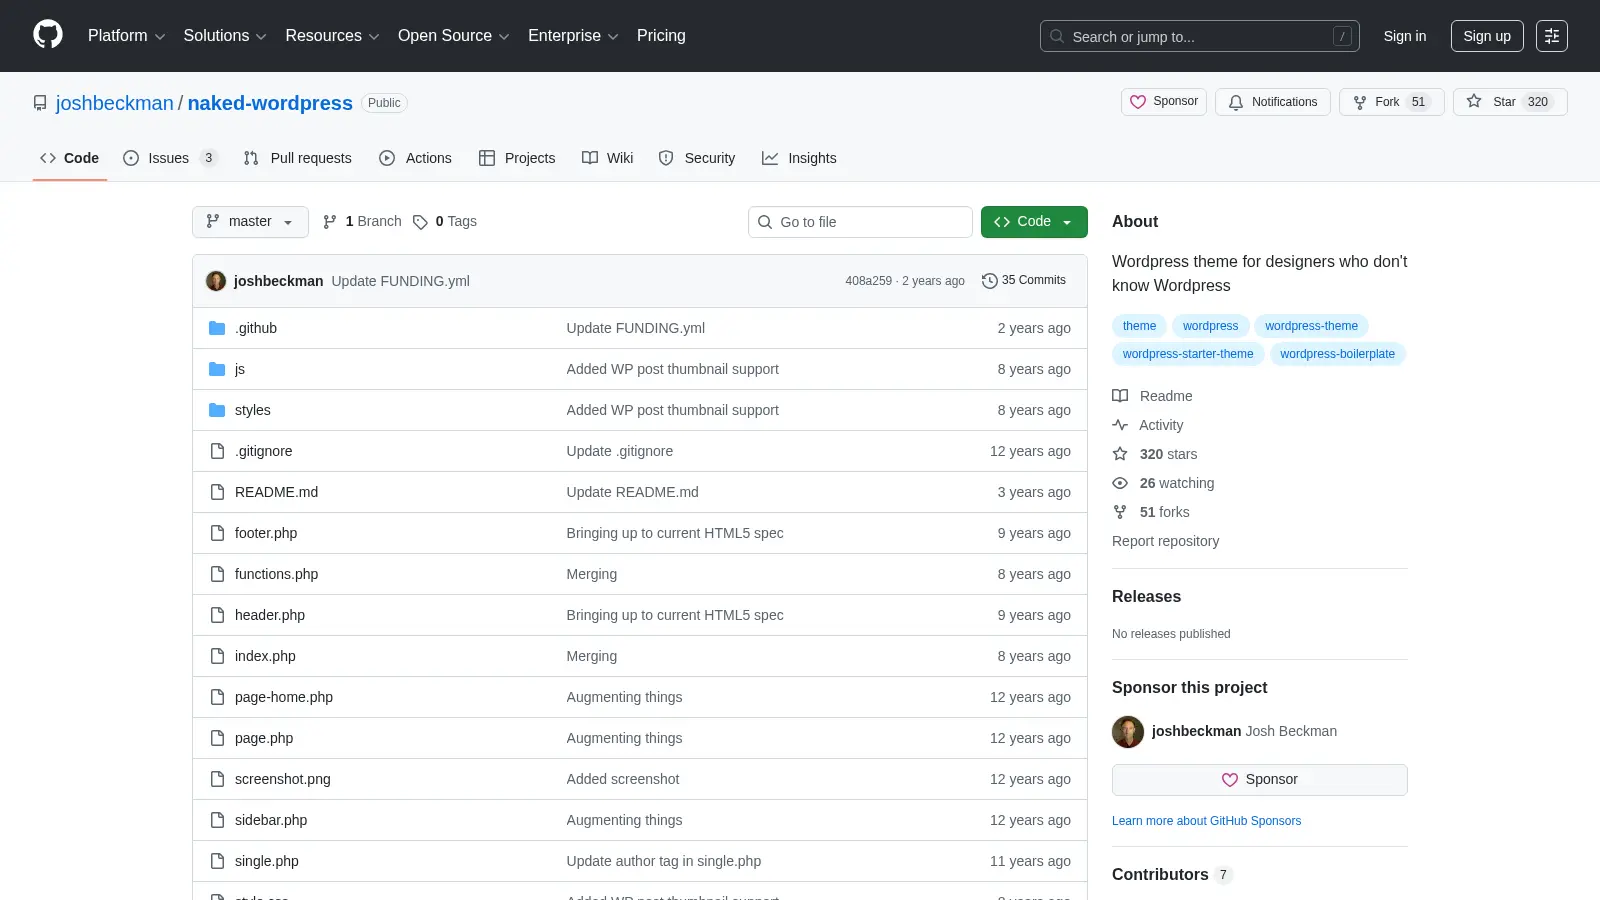Click the Report repository link
This screenshot has width=1600, height=900.
click(1166, 541)
